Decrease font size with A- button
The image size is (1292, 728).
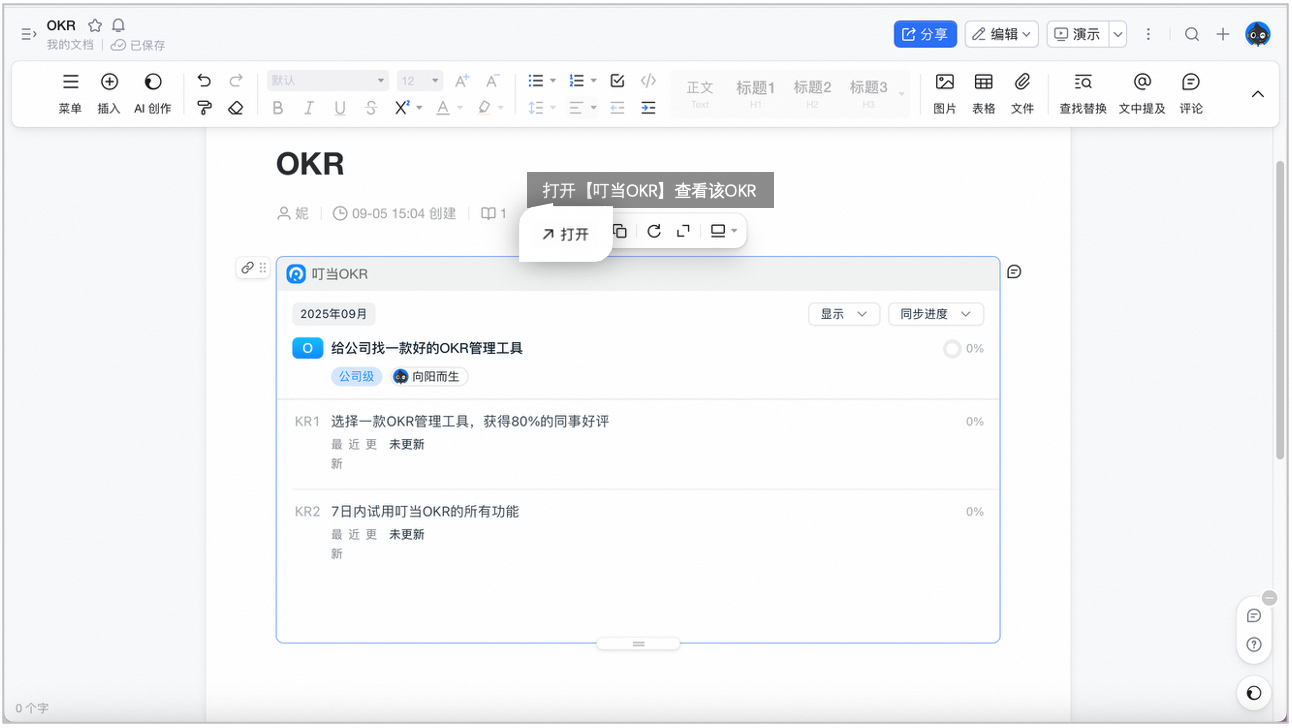(493, 81)
